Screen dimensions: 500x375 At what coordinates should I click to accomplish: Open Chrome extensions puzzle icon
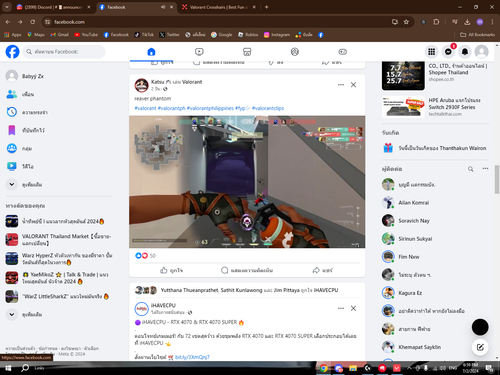pyautogui.click(x=436, y=22)
